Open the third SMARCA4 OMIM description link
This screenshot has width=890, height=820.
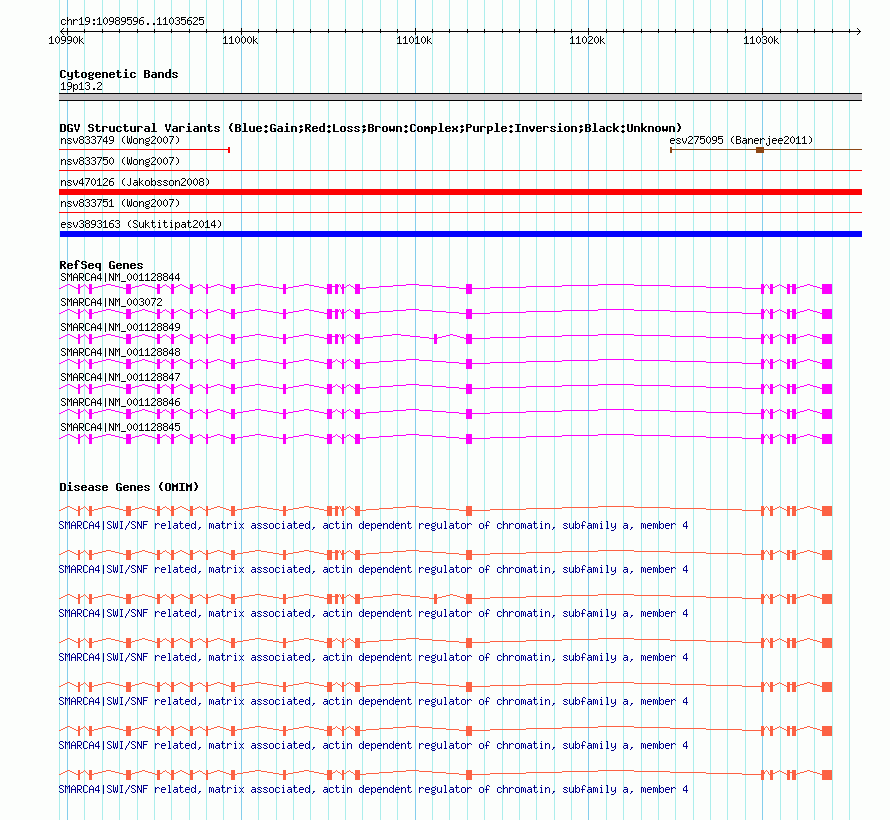(373, 613)
